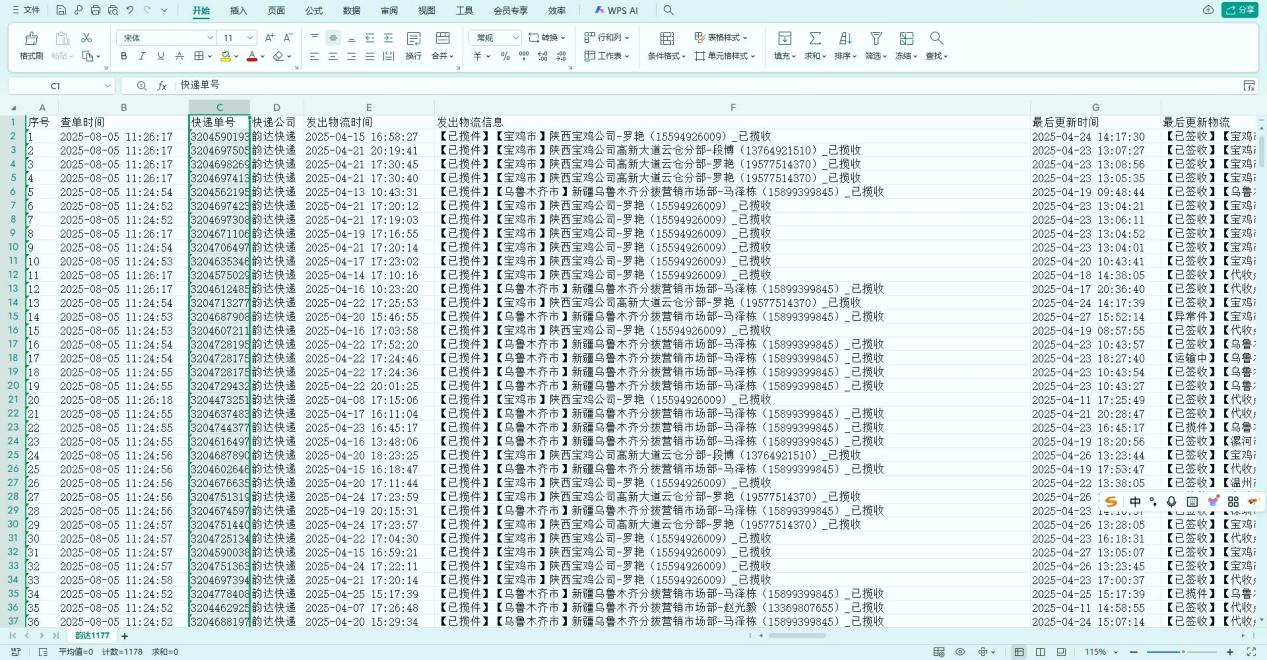Click header cell 最后更新时间
The image size is (1267, 660).
point(1096,122)
